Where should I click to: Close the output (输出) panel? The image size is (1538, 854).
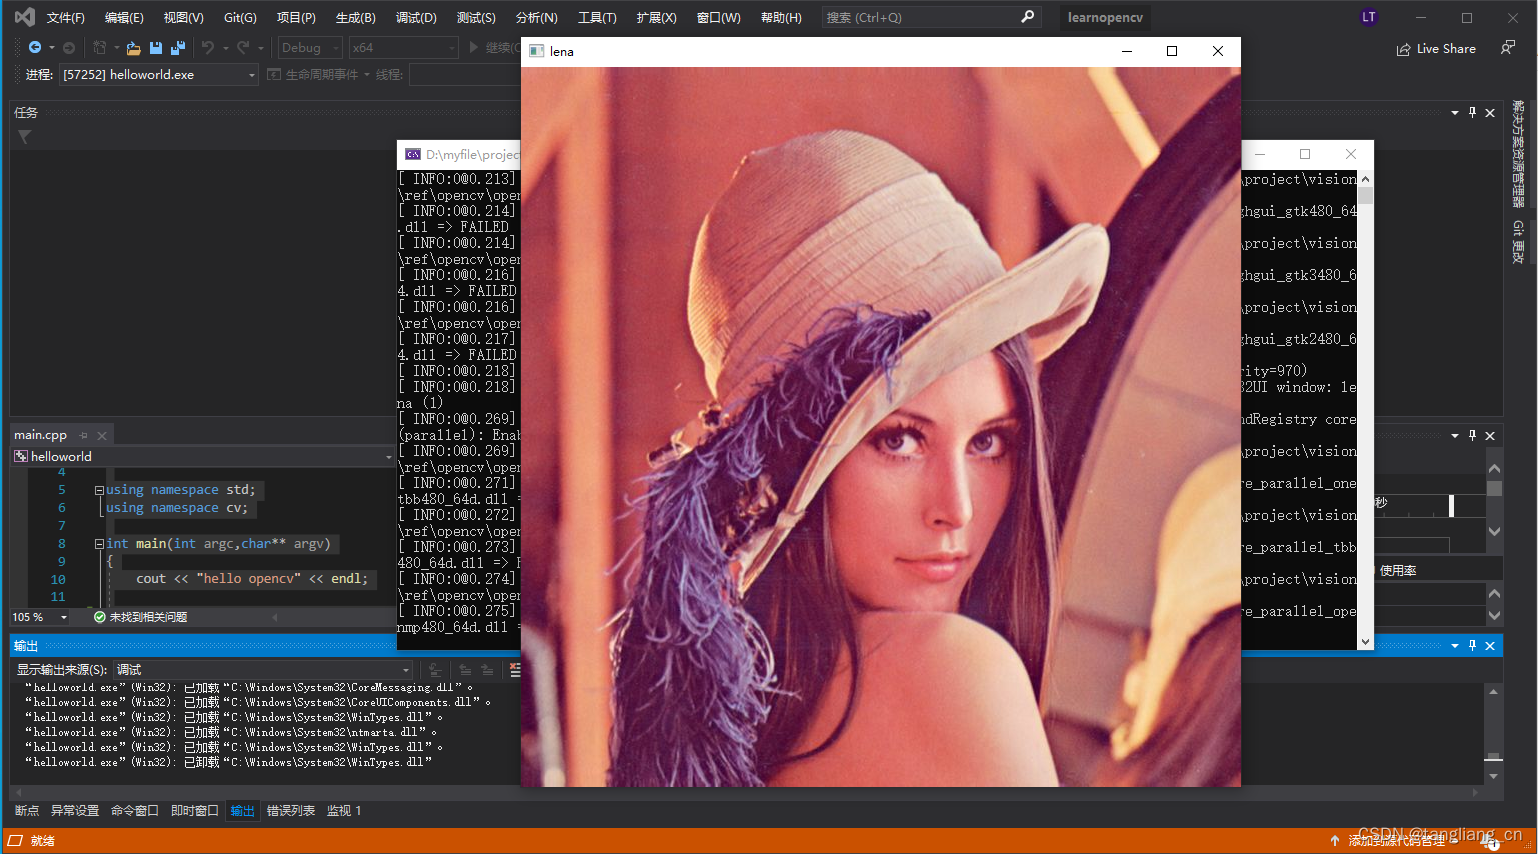click(x=1490, y=646)
